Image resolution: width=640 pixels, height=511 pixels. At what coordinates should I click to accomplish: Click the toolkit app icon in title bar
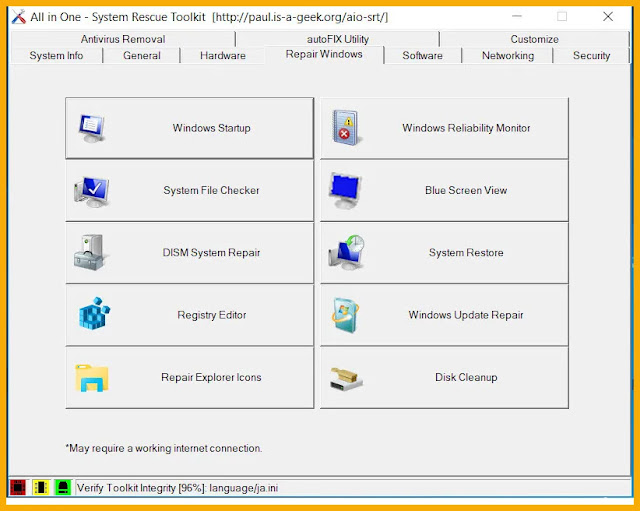coord(18,17)
